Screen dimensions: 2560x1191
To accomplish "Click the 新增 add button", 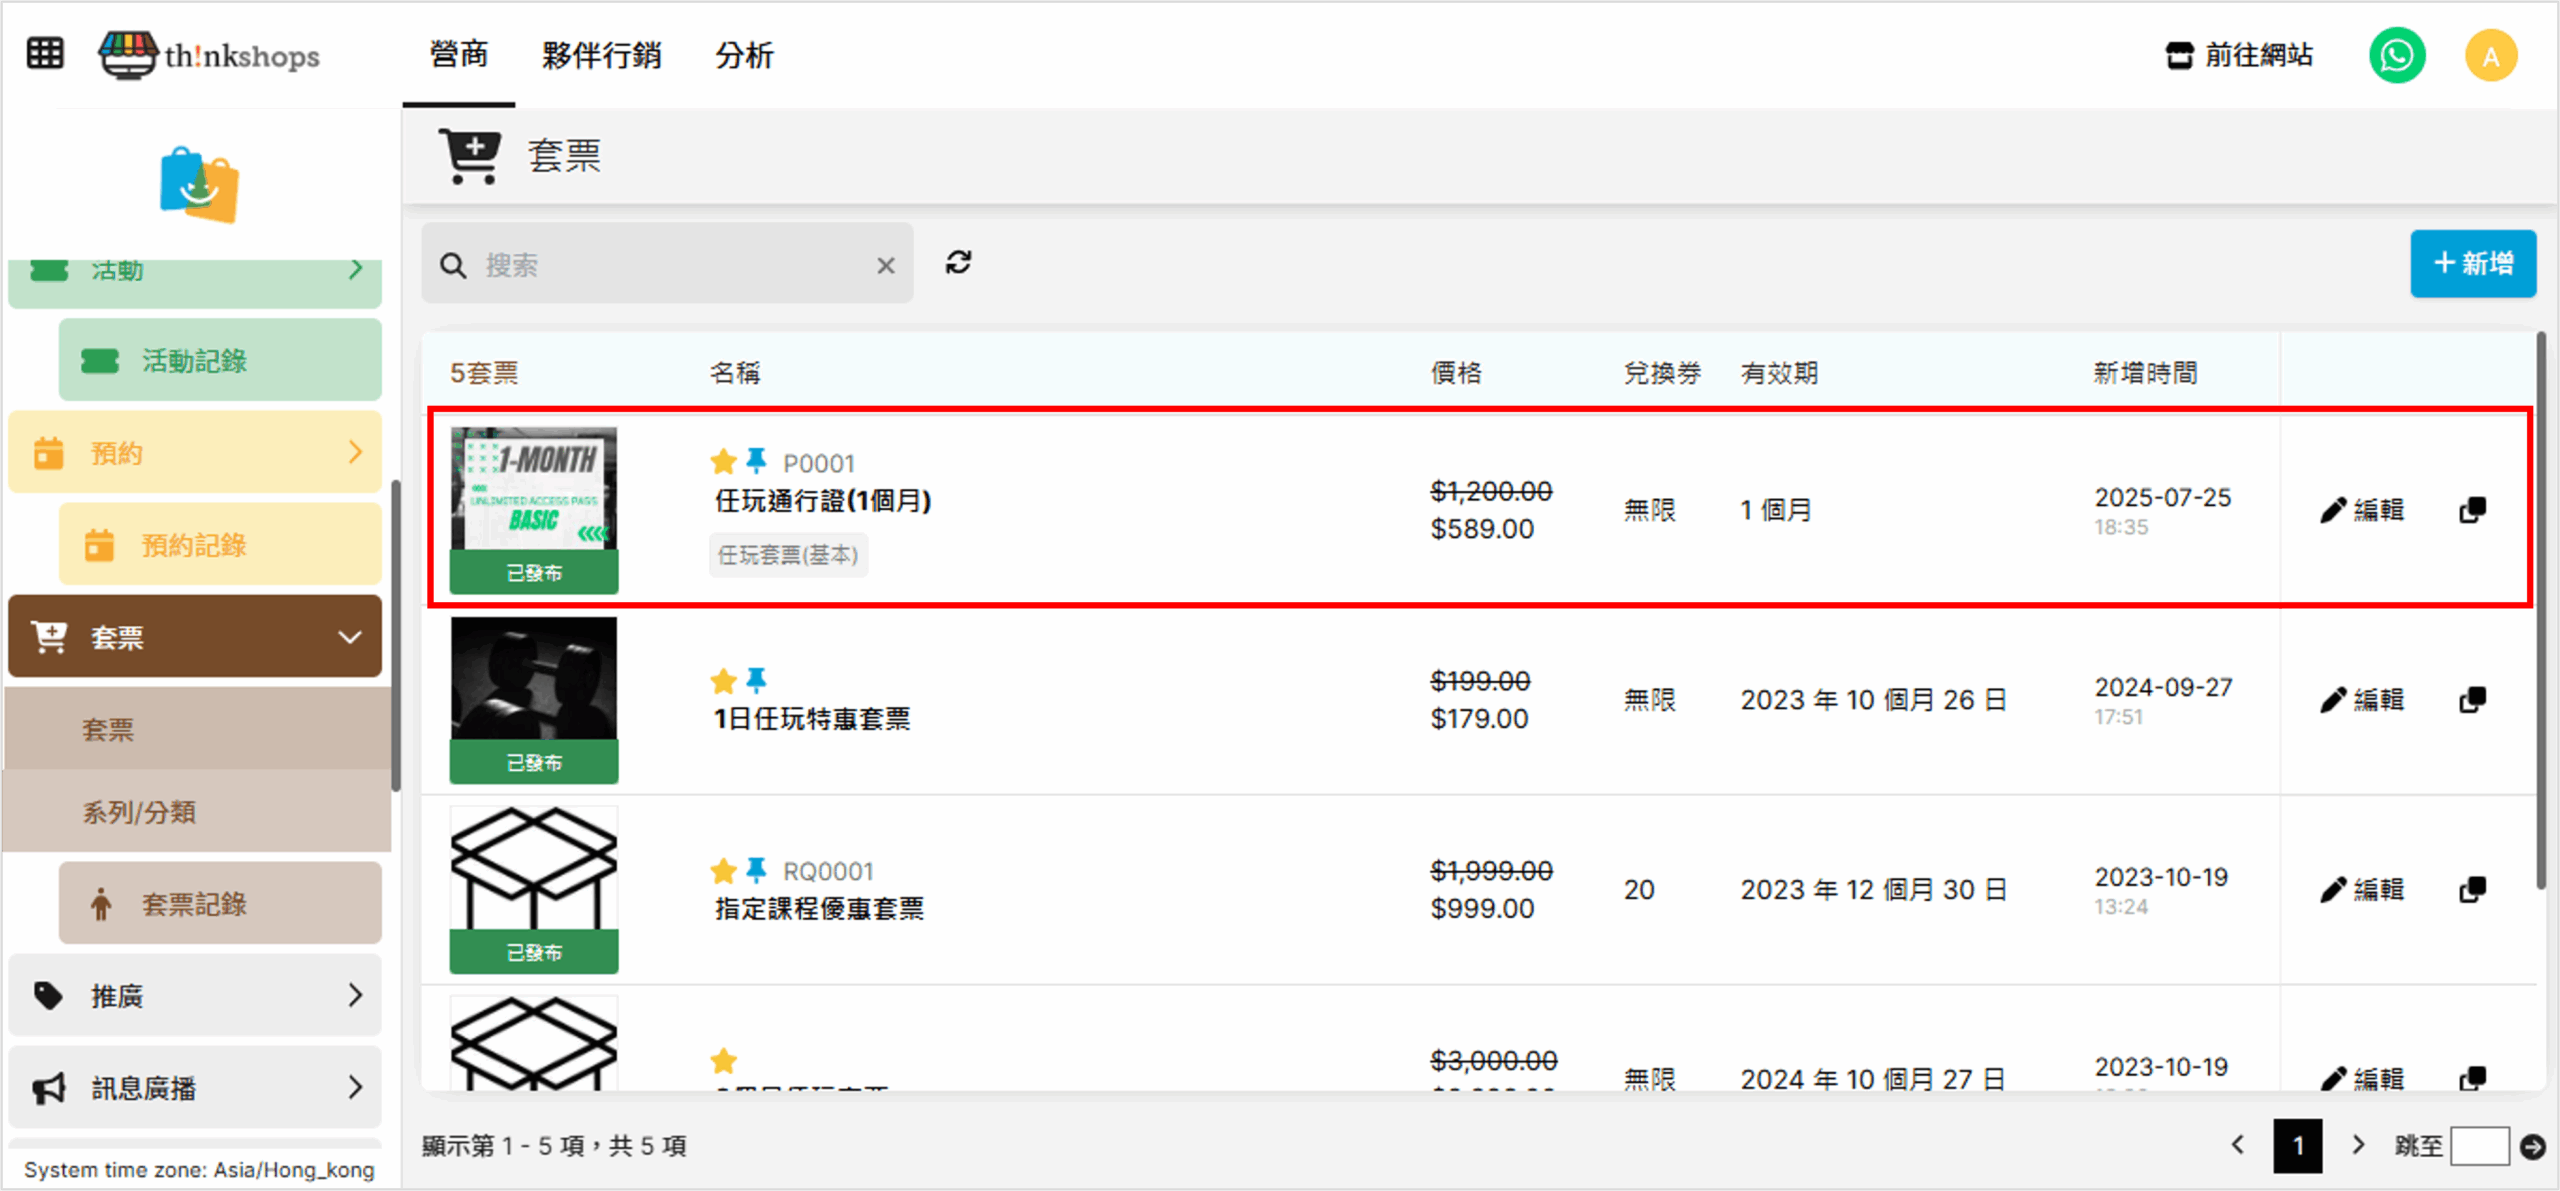I will [2472, 264].
